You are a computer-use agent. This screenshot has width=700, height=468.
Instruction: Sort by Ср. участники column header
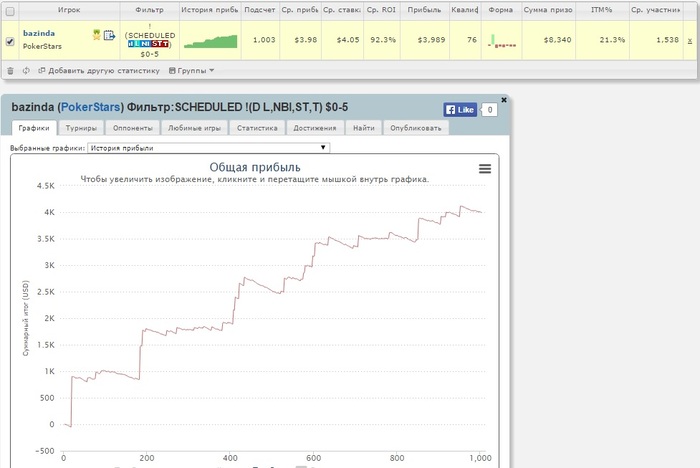655,10
